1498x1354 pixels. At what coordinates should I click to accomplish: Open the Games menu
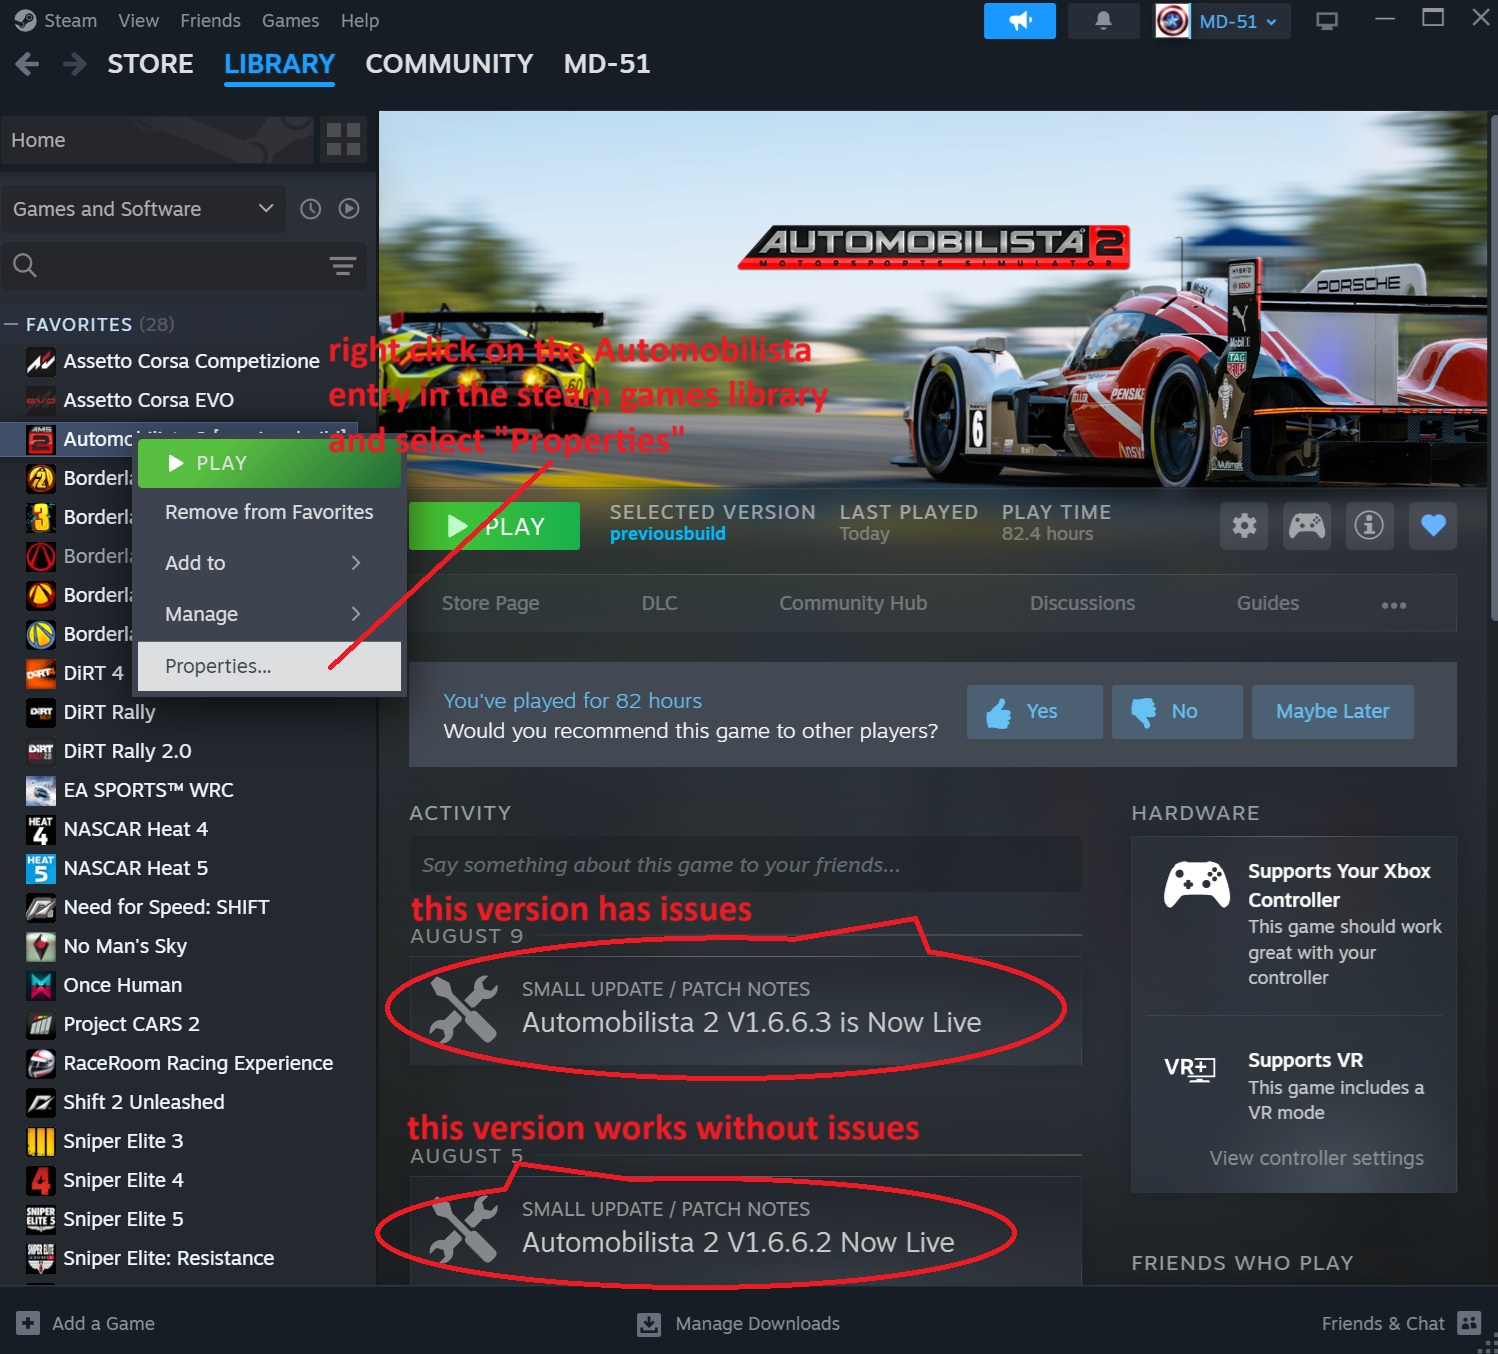tap(290, 20)
